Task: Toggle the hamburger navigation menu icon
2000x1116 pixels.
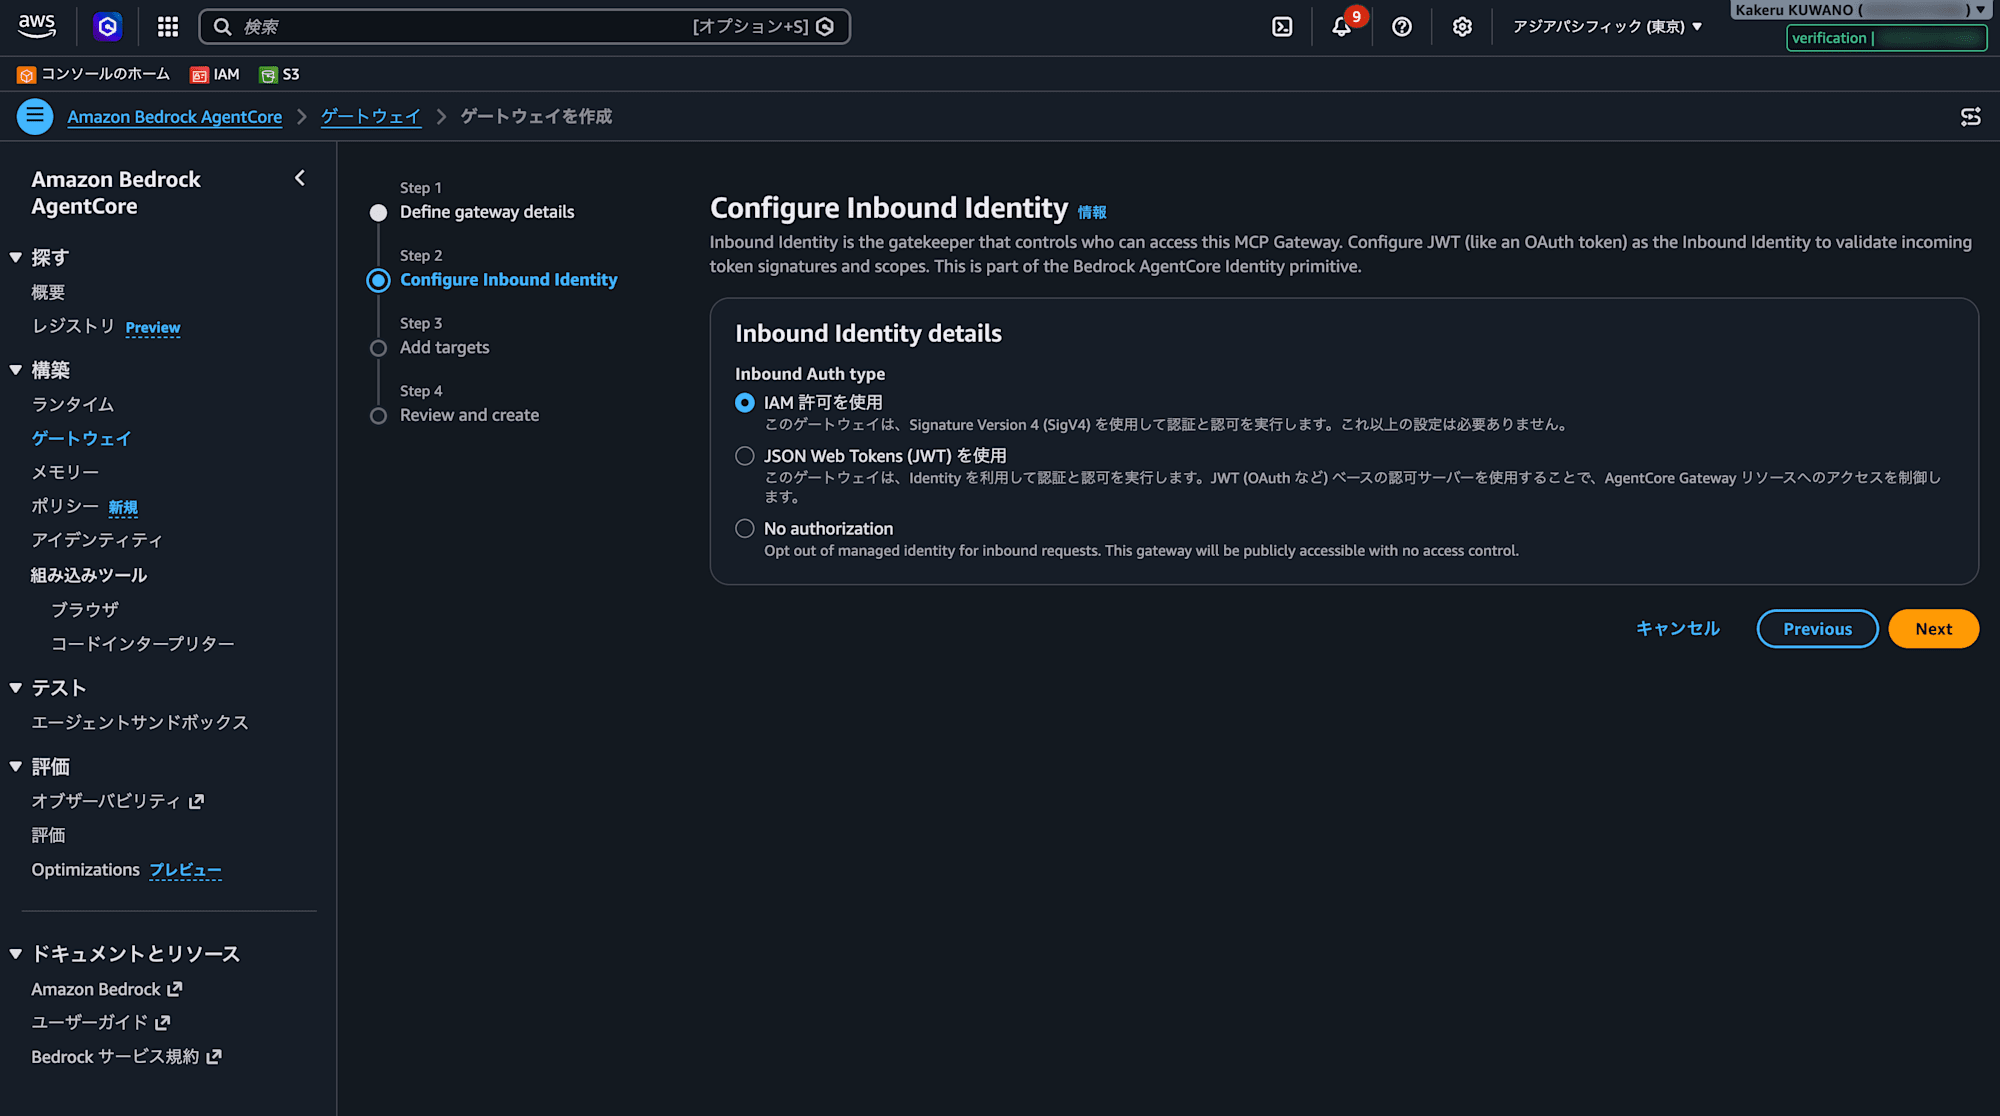Action: [x=35, y=116]
